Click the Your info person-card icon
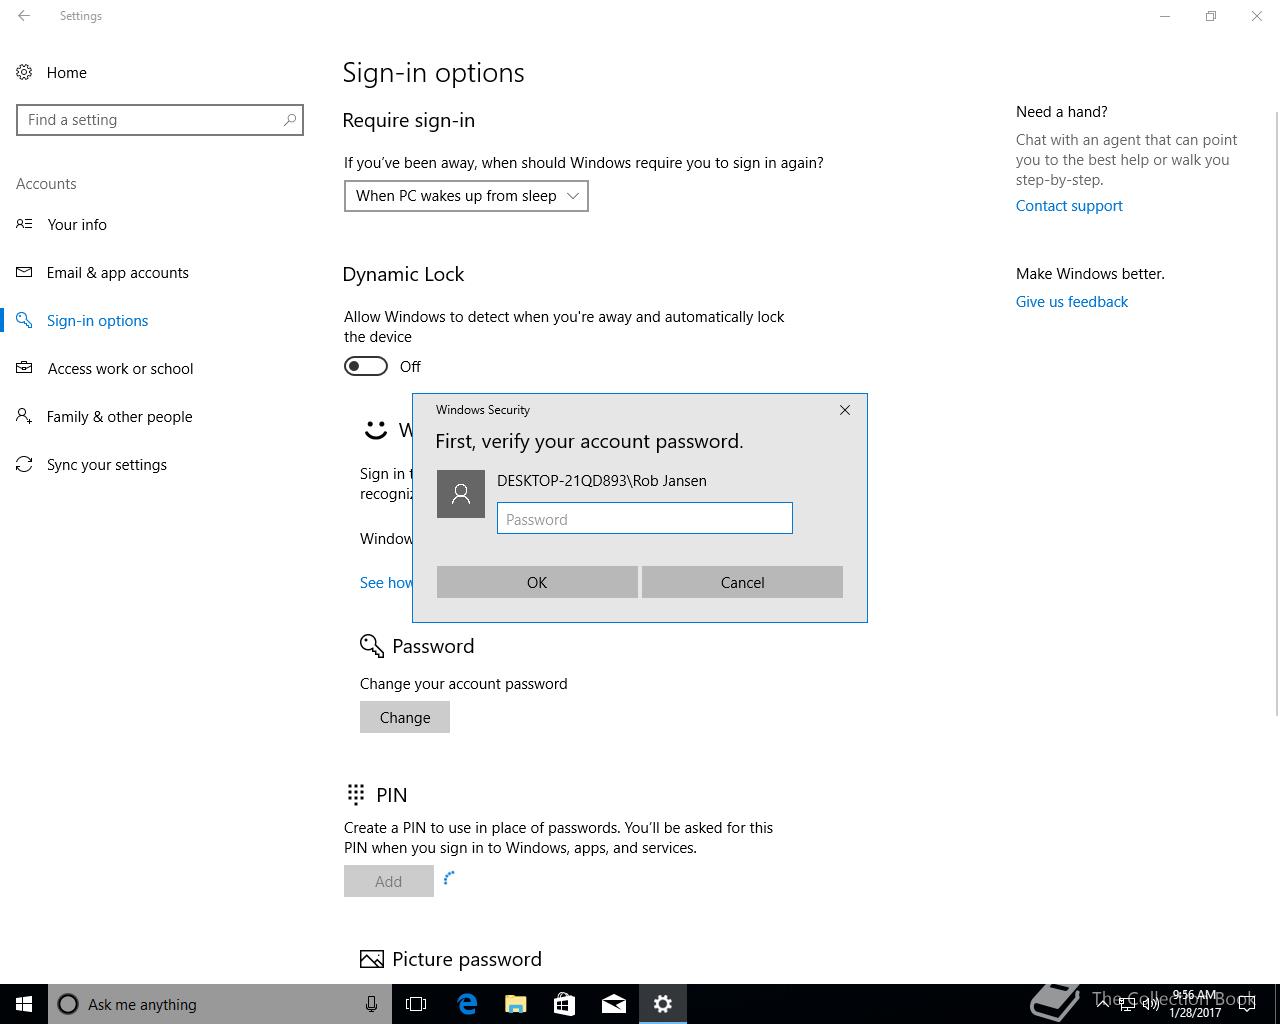1280x1024 pixels. pyautogui.click(x=24, y=224)
